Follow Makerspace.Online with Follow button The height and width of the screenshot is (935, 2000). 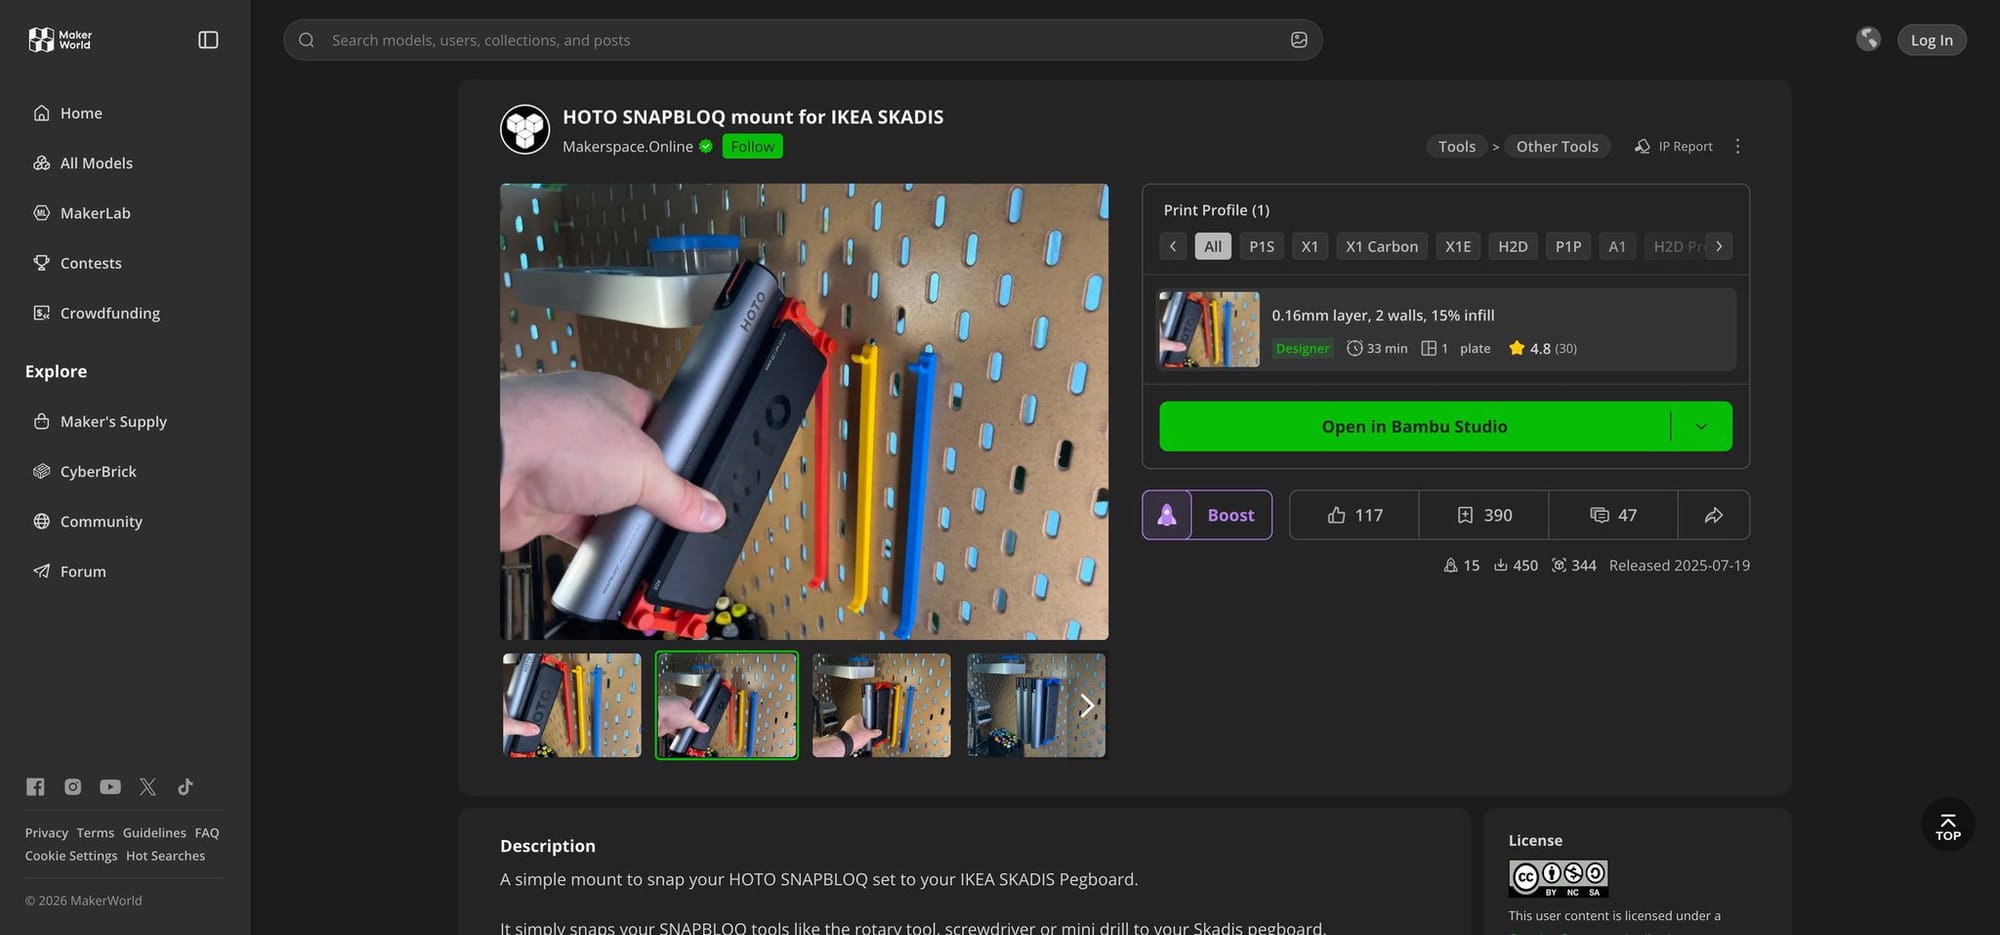tap(752, 147)
